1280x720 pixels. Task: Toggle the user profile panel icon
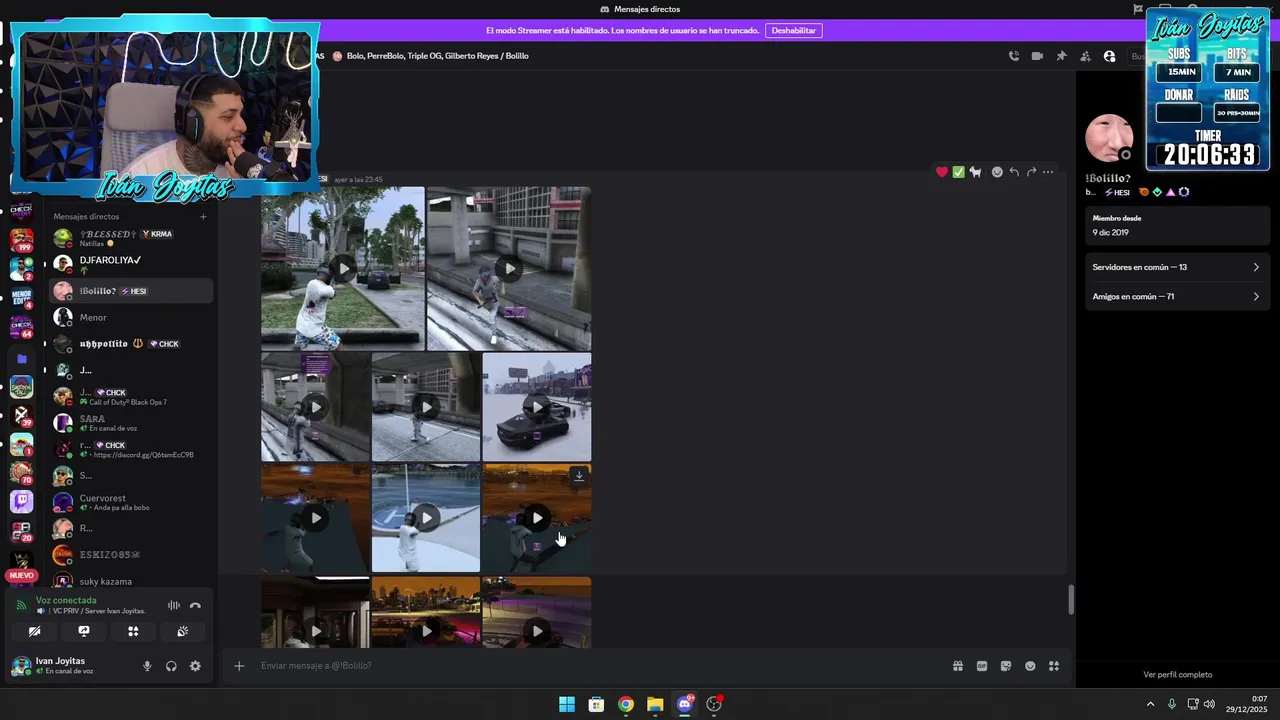1109,56
